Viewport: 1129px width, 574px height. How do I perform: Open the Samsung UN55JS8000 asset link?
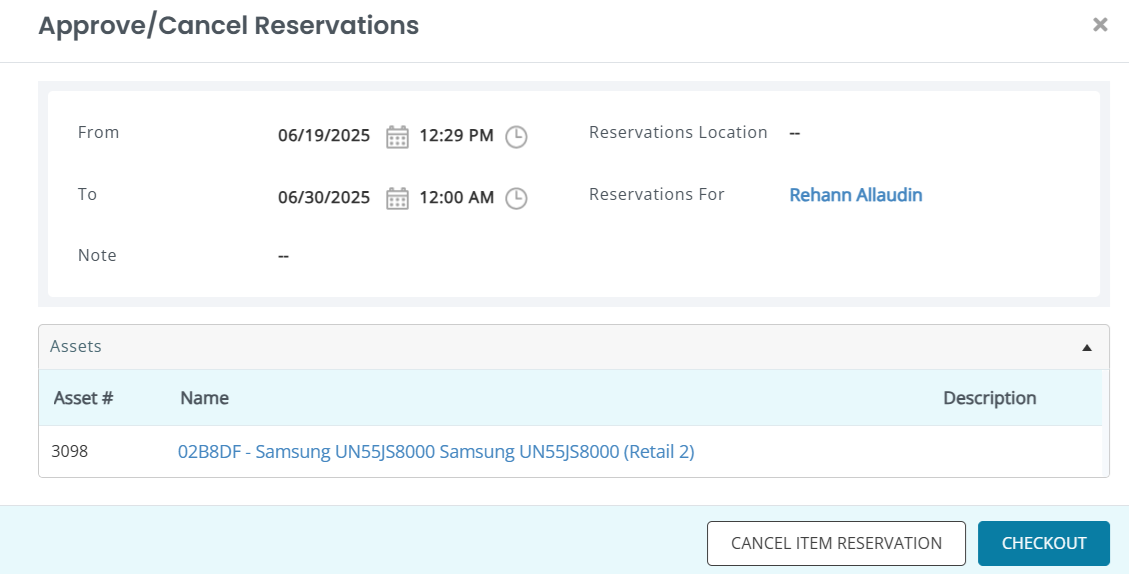(x=436, y=452)
